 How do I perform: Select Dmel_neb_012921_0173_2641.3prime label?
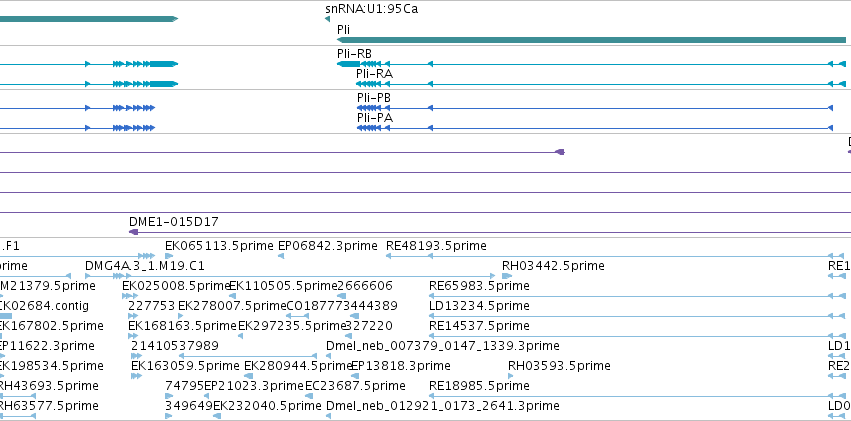(443, 406)
